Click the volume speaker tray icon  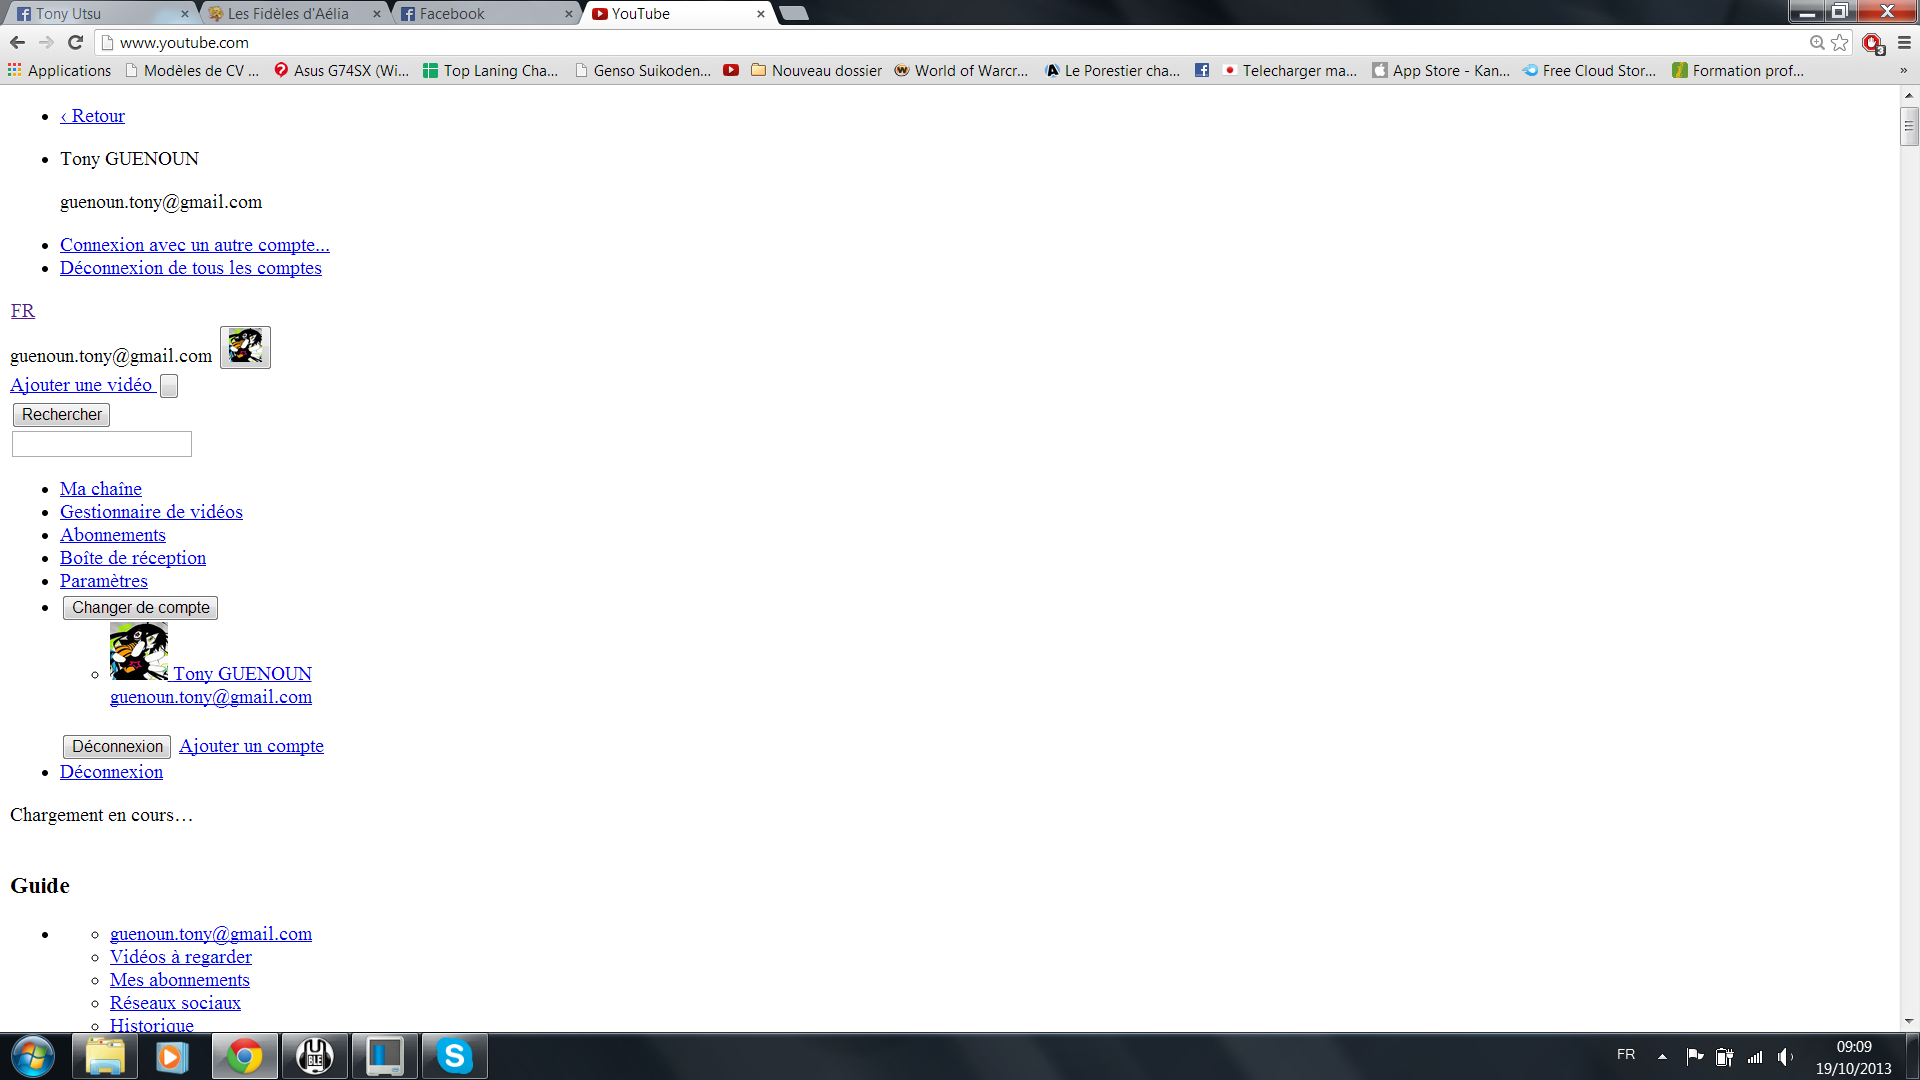click(x=1785, y=1056)
